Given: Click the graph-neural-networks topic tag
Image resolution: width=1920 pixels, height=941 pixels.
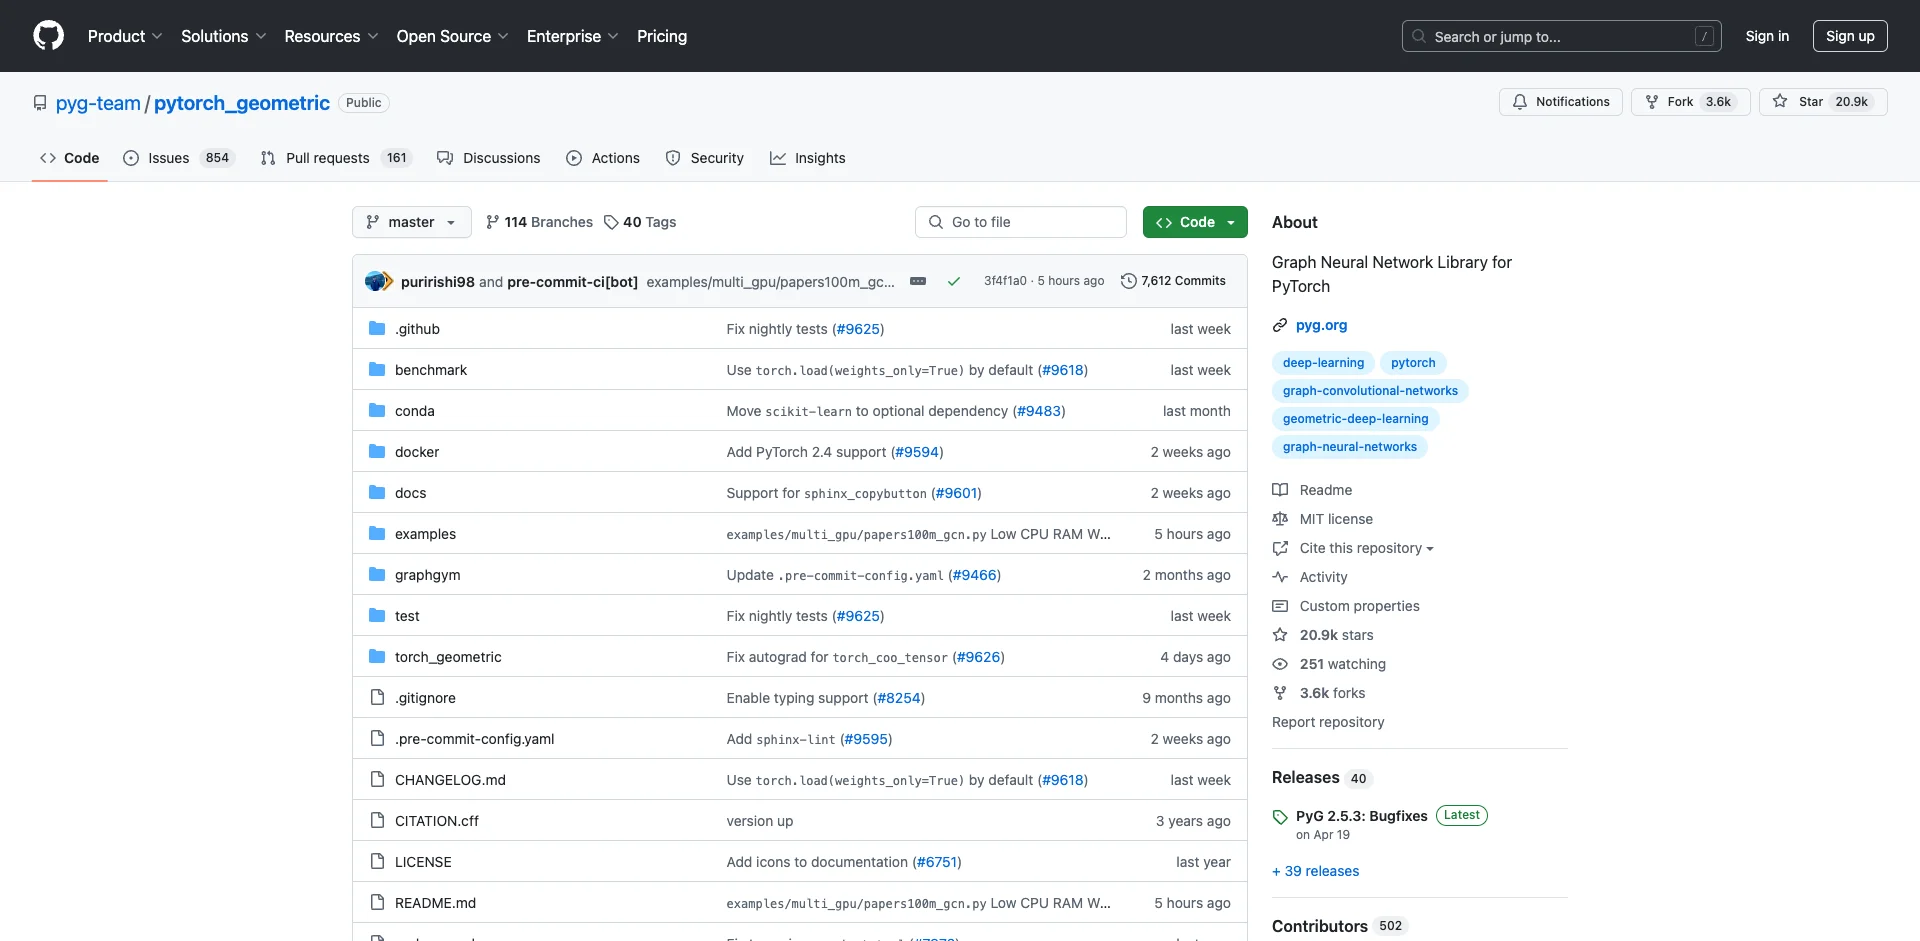Looking at the screenshot, I should click(x=1350, y=447).
